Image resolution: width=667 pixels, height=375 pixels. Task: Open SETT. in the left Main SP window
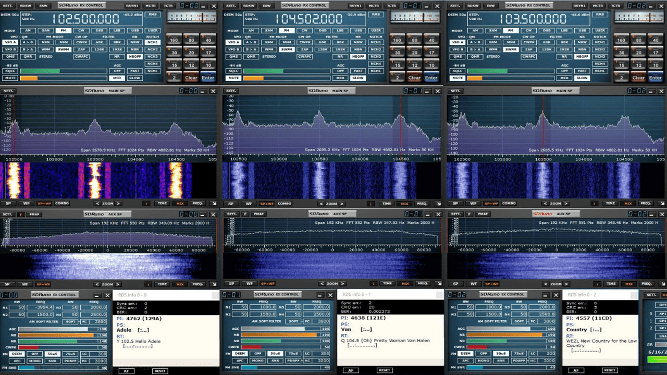pyautogui.click(x=9, y=91)
